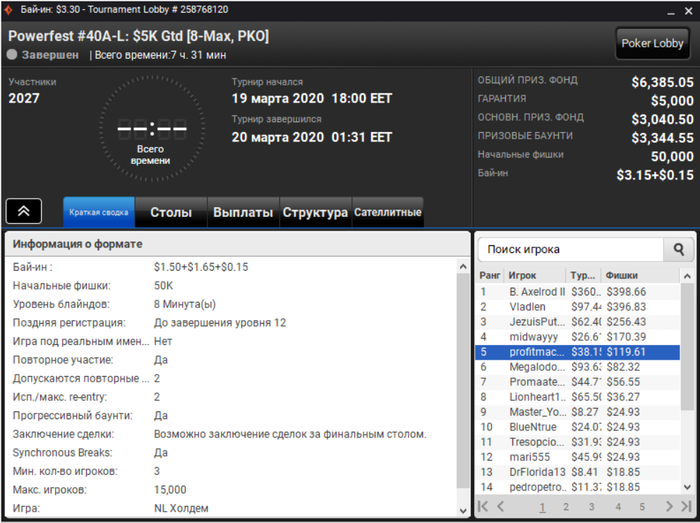Open player list page 4
Screen dimensions: 700x523
(618, 507)
